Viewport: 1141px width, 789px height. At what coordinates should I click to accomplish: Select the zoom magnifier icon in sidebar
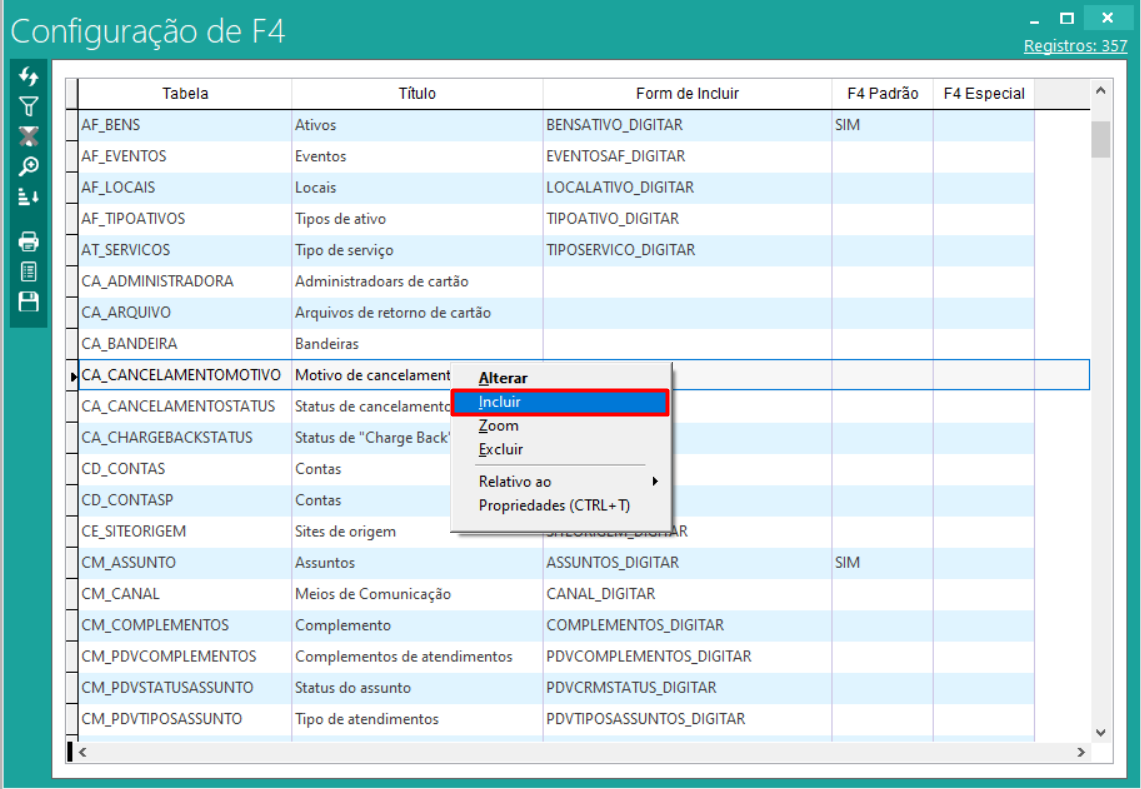(x=29, y=166)
